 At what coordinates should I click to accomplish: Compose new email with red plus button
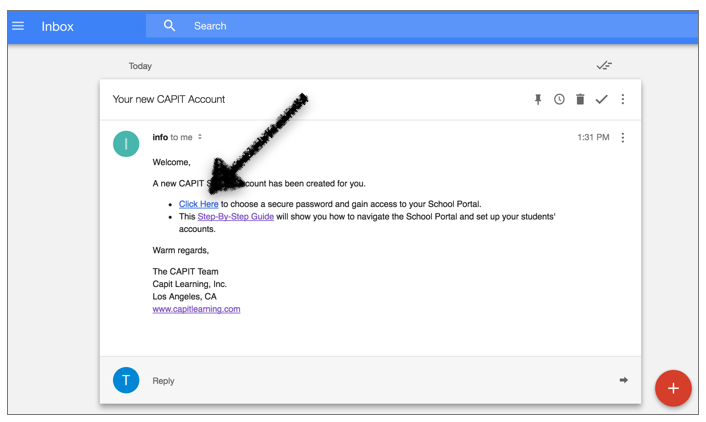pos(673,388)
